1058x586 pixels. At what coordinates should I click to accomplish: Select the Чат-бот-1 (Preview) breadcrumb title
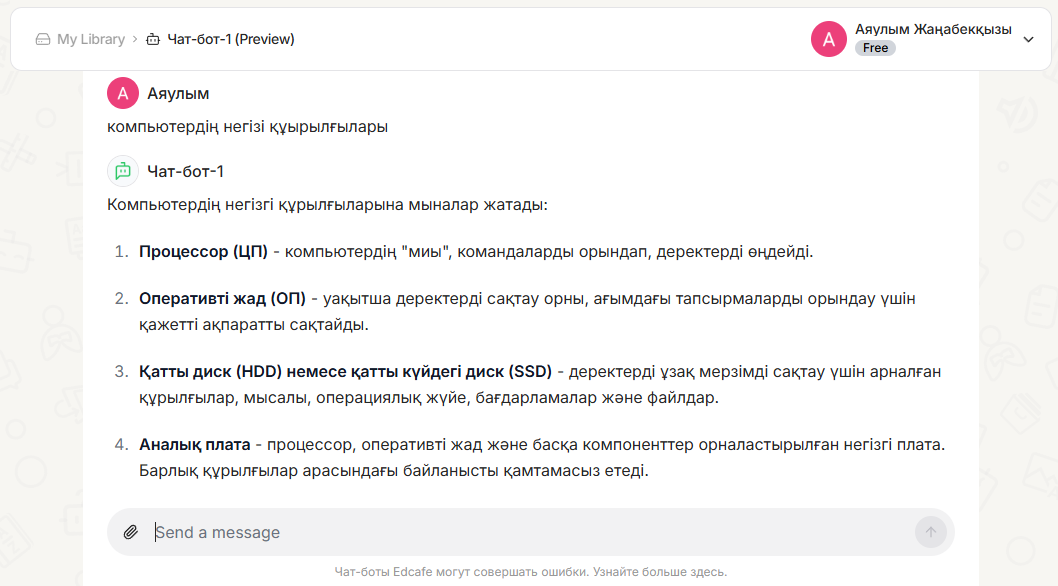[x=231, y=39]
